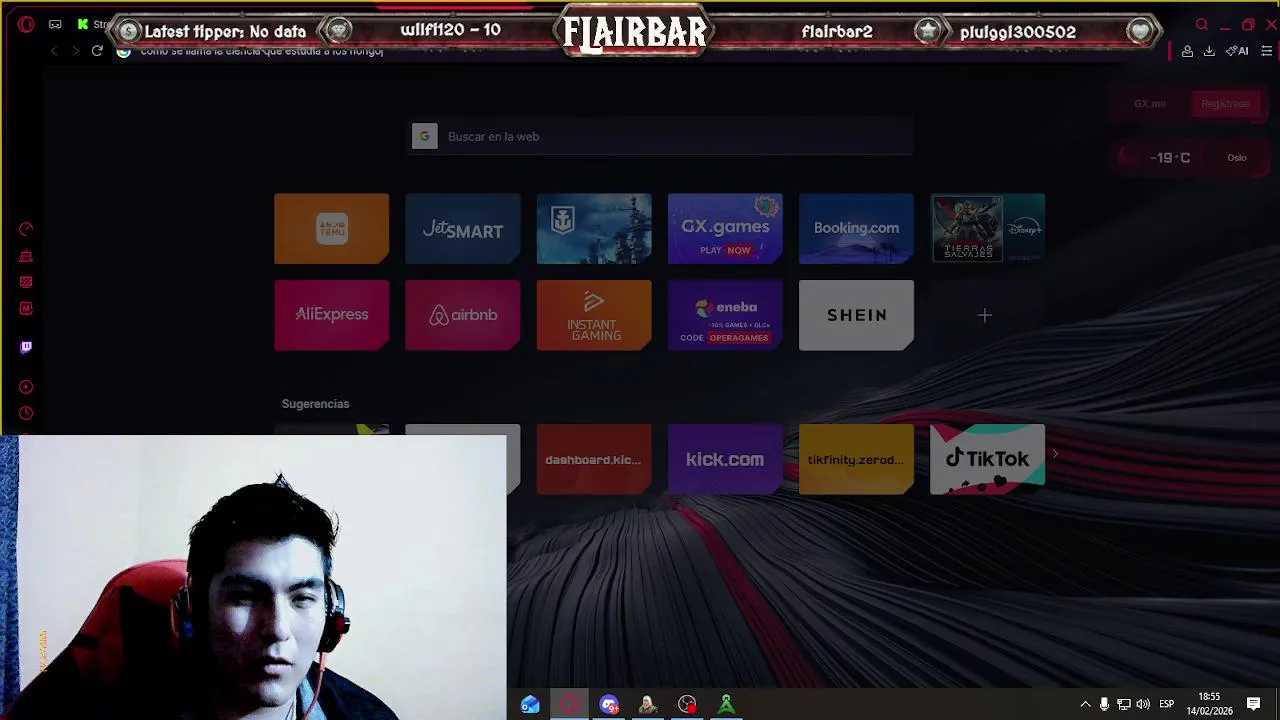1280x720 pixels.
Task: Click the Sugerencias heading
Action: [x=315, y=404]
